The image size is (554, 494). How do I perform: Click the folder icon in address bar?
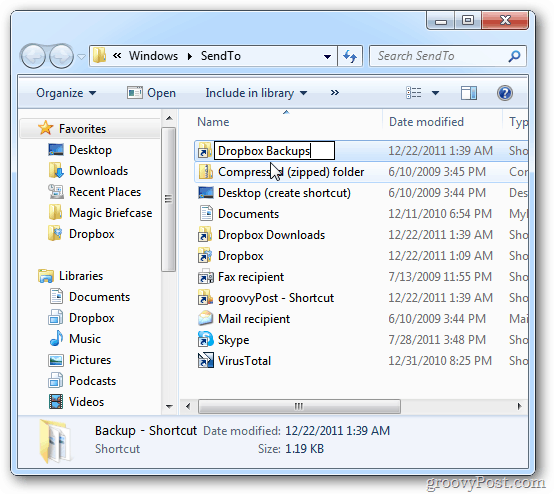[100, 55]
